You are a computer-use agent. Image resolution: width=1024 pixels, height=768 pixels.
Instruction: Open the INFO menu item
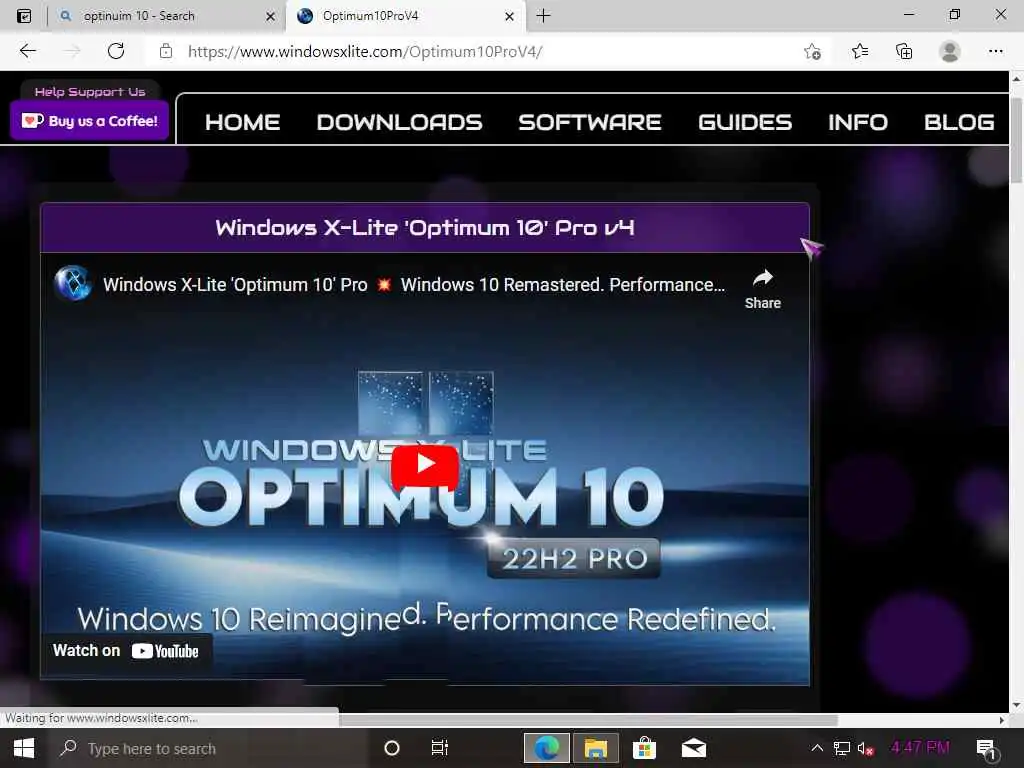(x=857, y=122)
